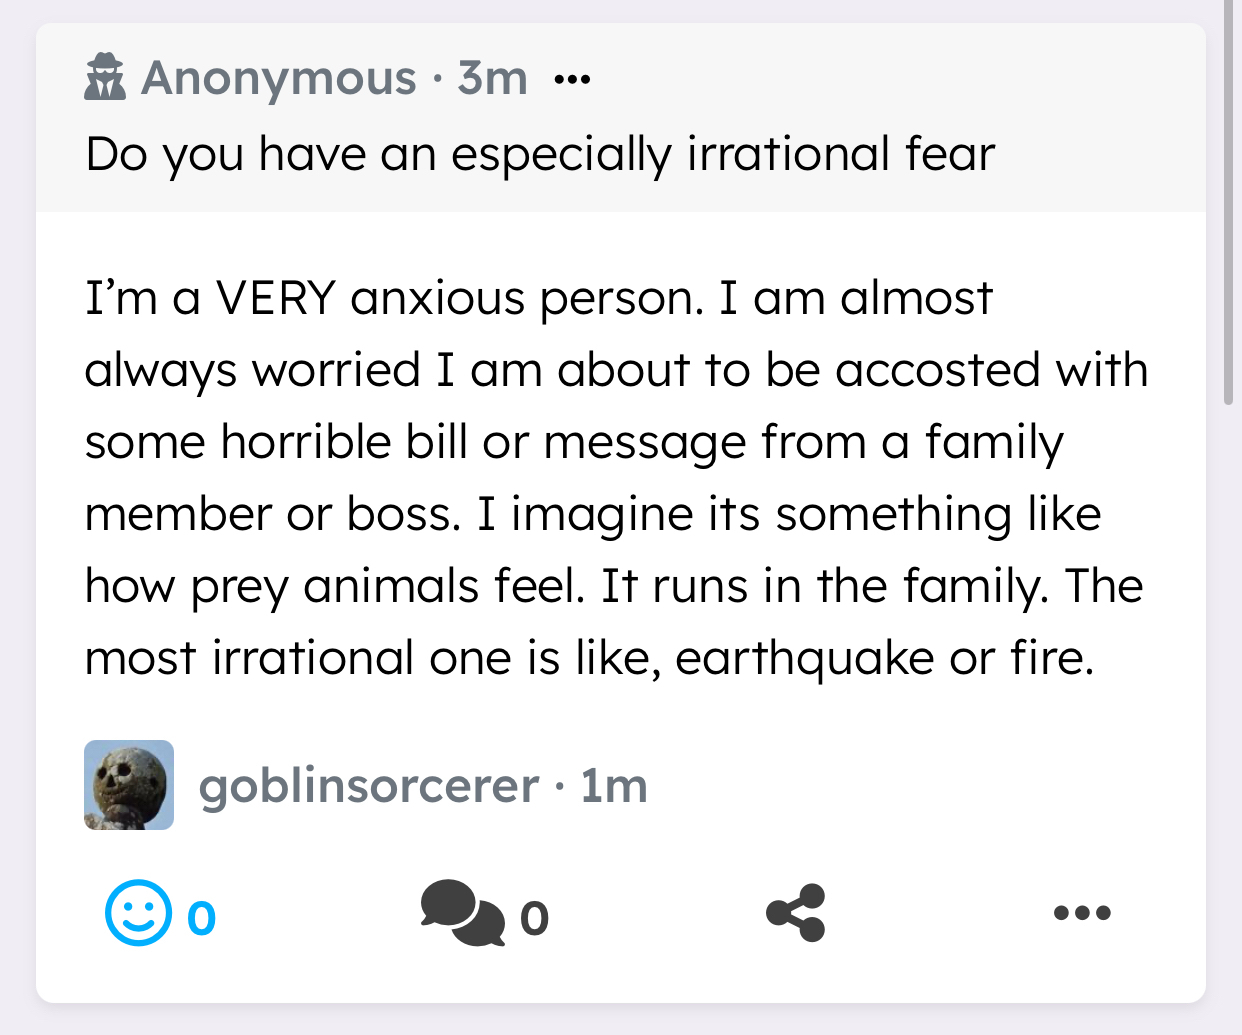Viewport: 1242px width, 1035px height.
Task: Share the answer using the share icon
Action: [796, 913]
